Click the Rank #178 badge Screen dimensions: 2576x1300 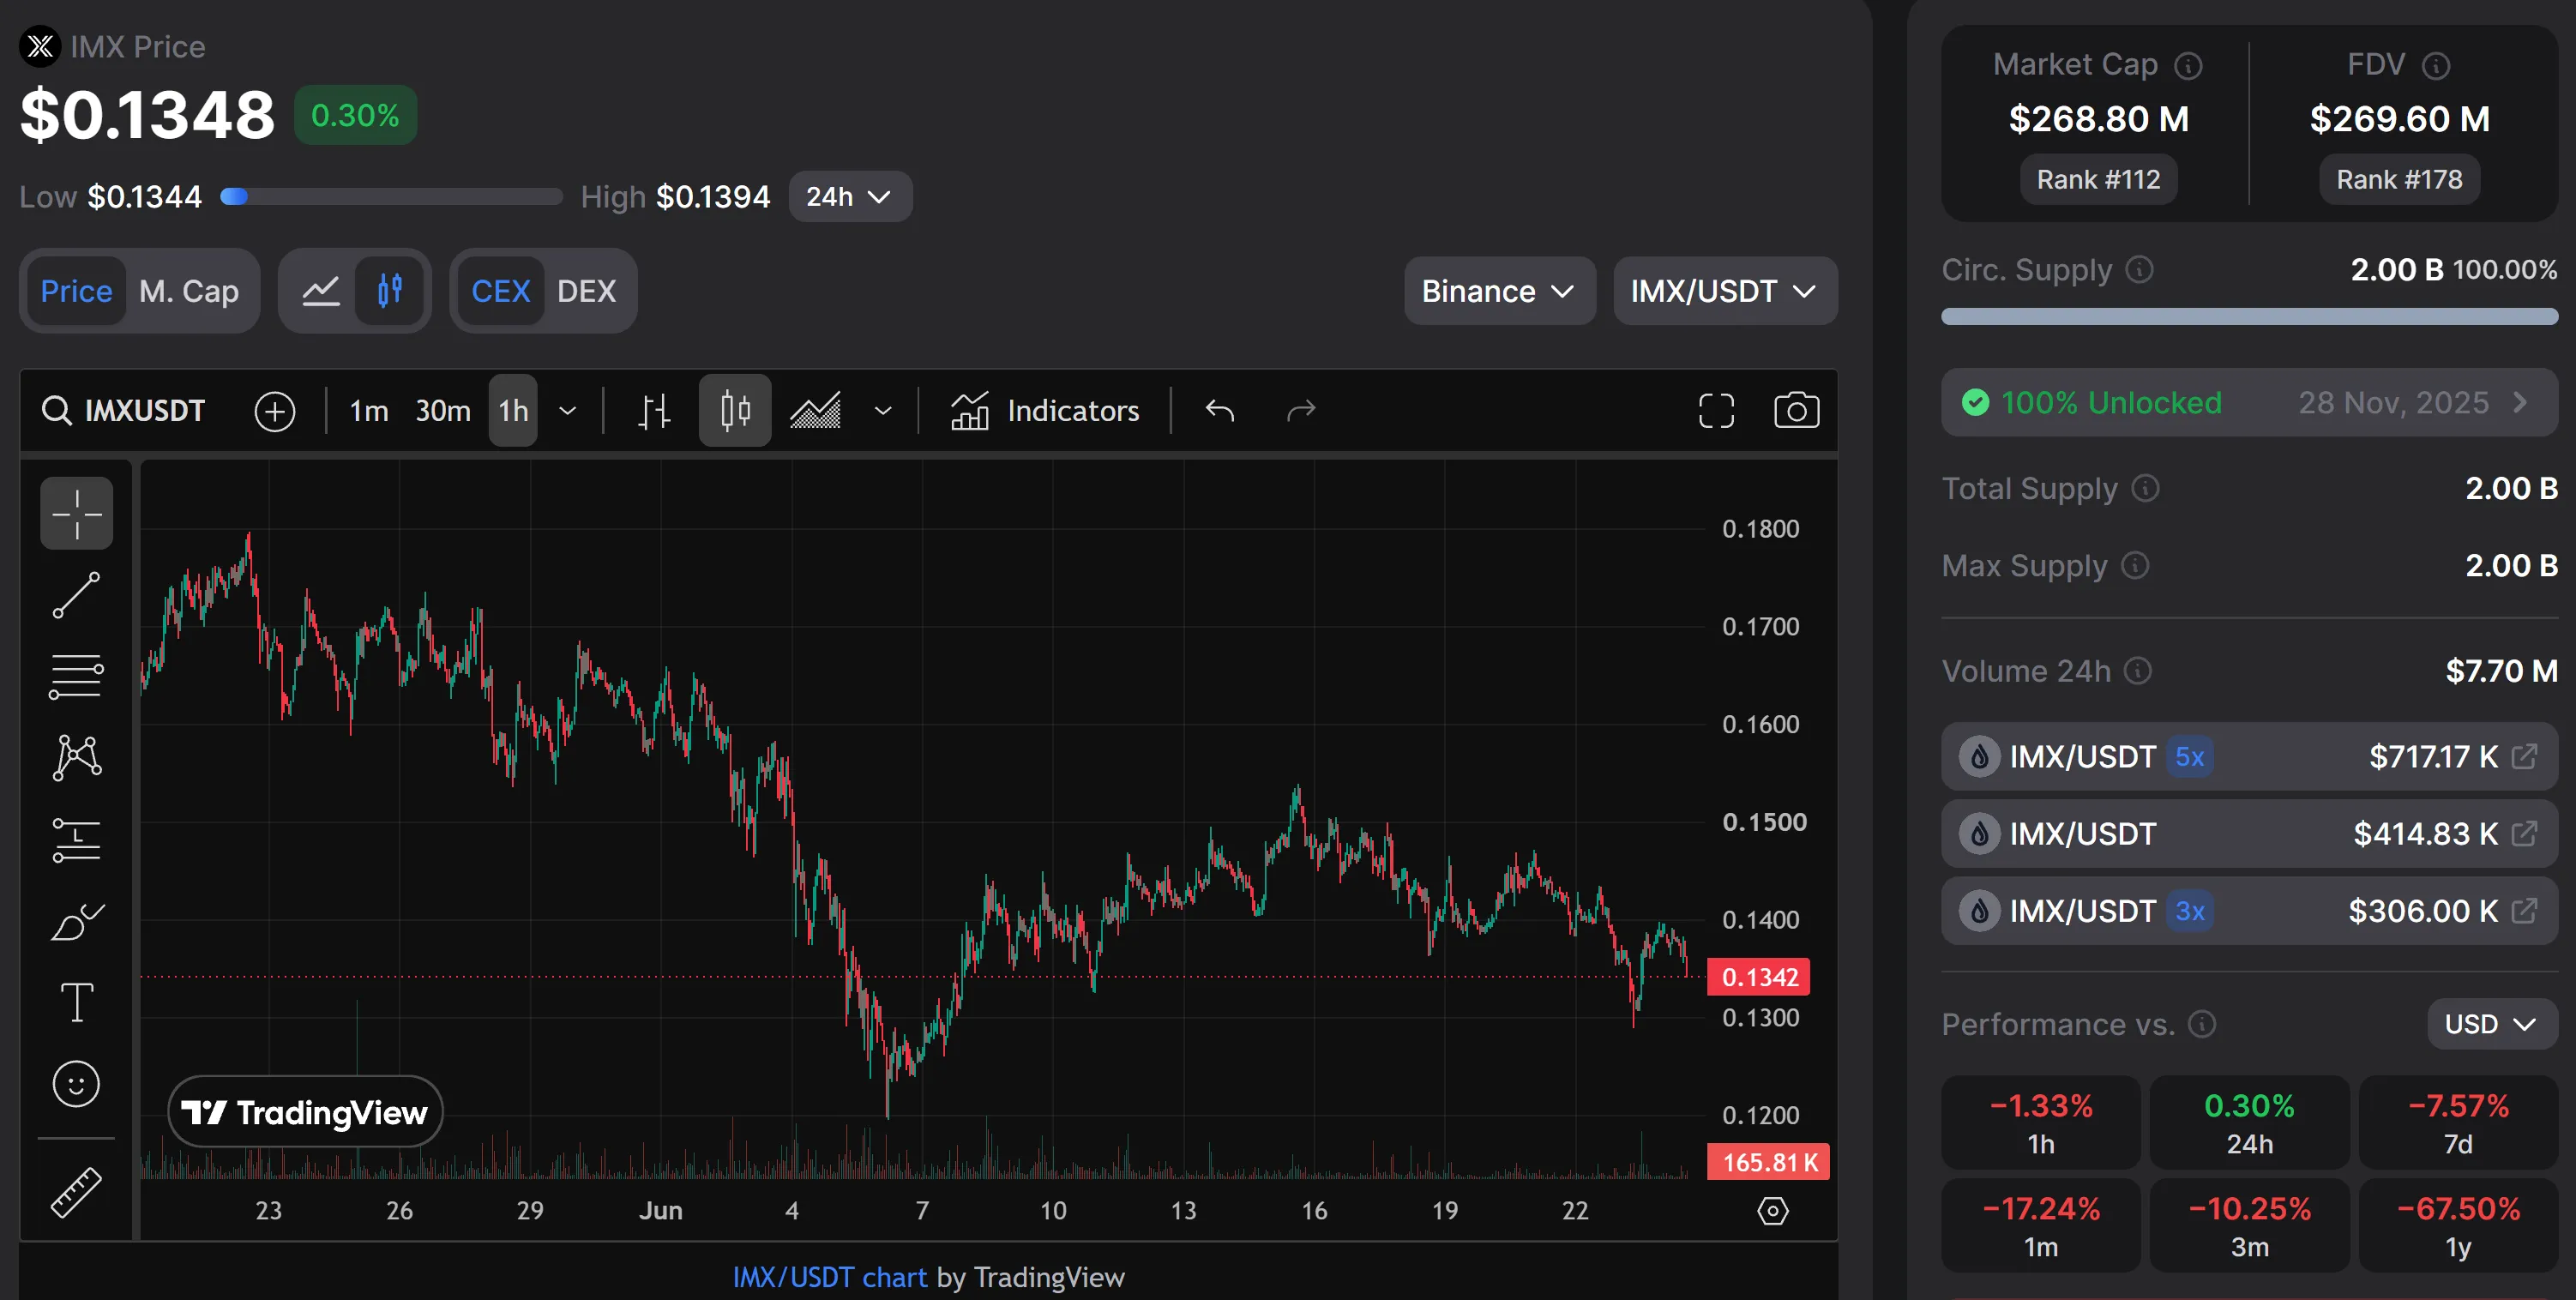(x=2399, y=179)
